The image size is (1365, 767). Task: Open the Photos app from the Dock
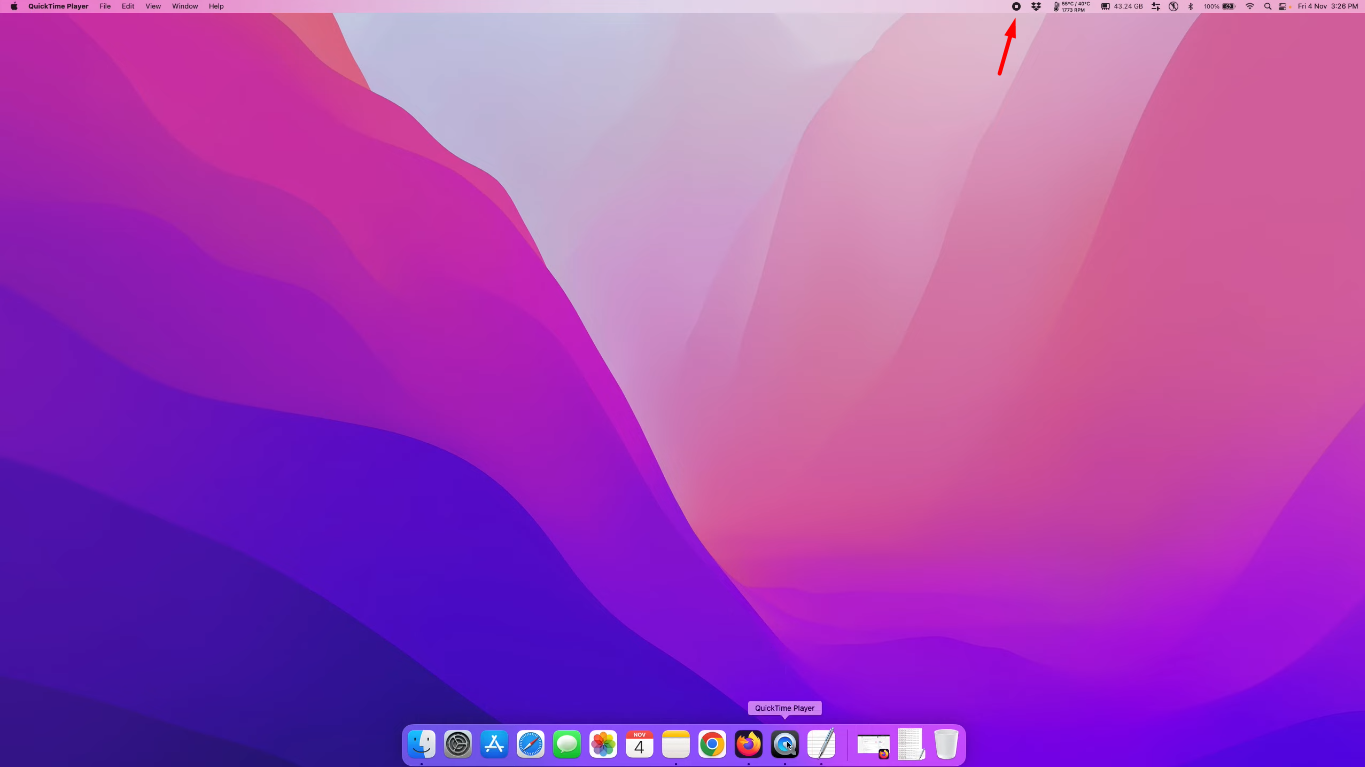point(602,744)
